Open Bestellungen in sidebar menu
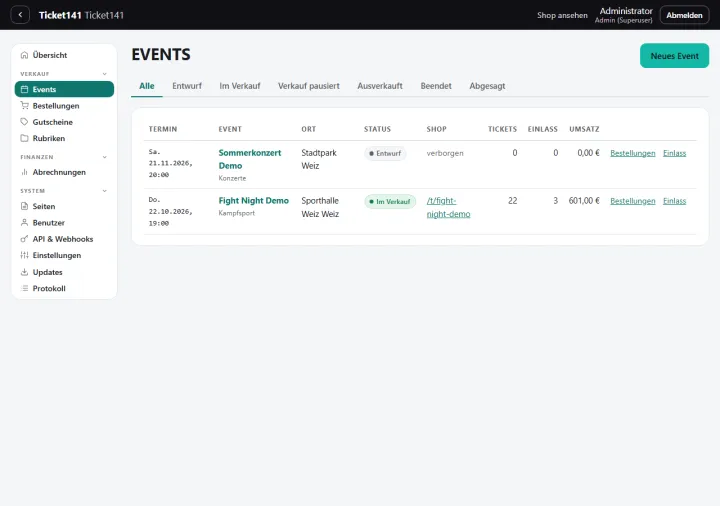This screenshot has width=720, height=506. pyautogui.click(x=64, y=106)
